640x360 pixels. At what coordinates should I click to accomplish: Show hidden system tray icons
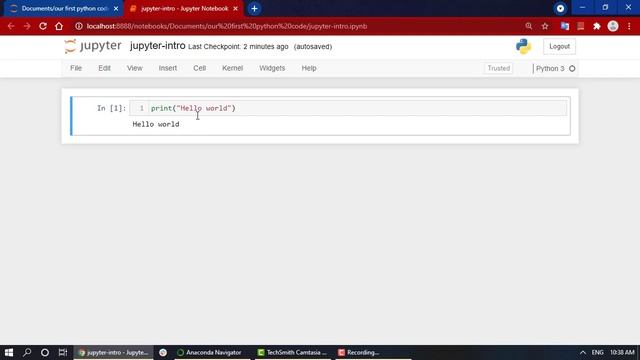click(582, 352)
